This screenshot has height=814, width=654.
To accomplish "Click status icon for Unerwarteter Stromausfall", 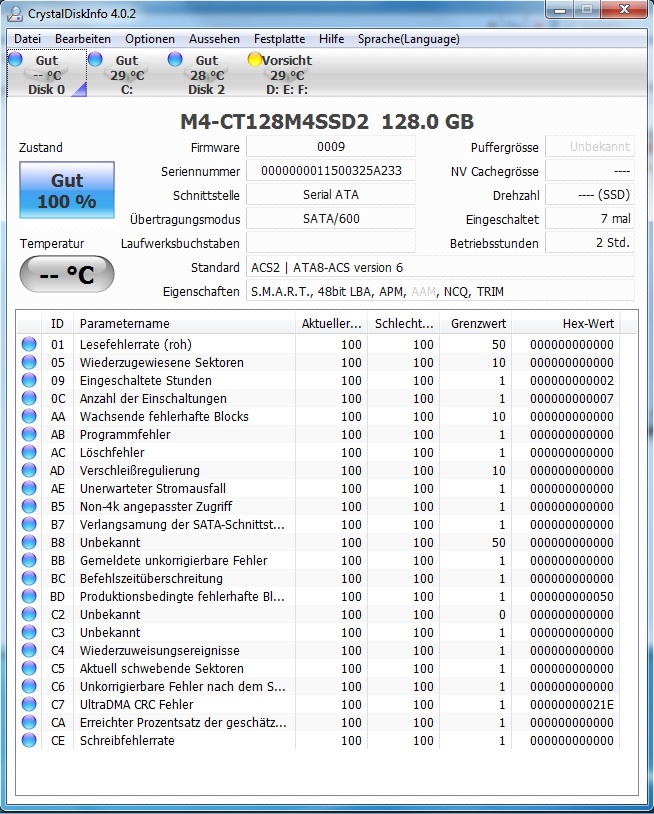I will click(x=29, y=489).
